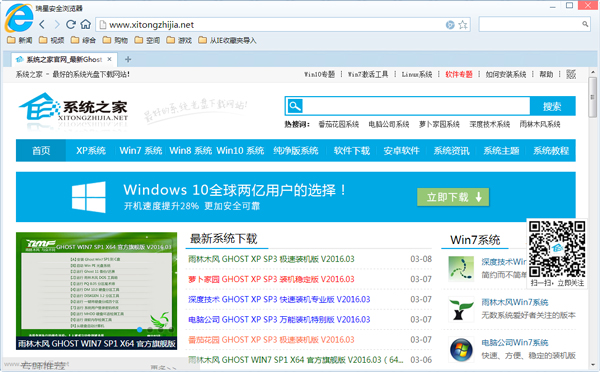Click the vertical scrollbar thumb
This screenshot has width=600, height=372.
592,97
